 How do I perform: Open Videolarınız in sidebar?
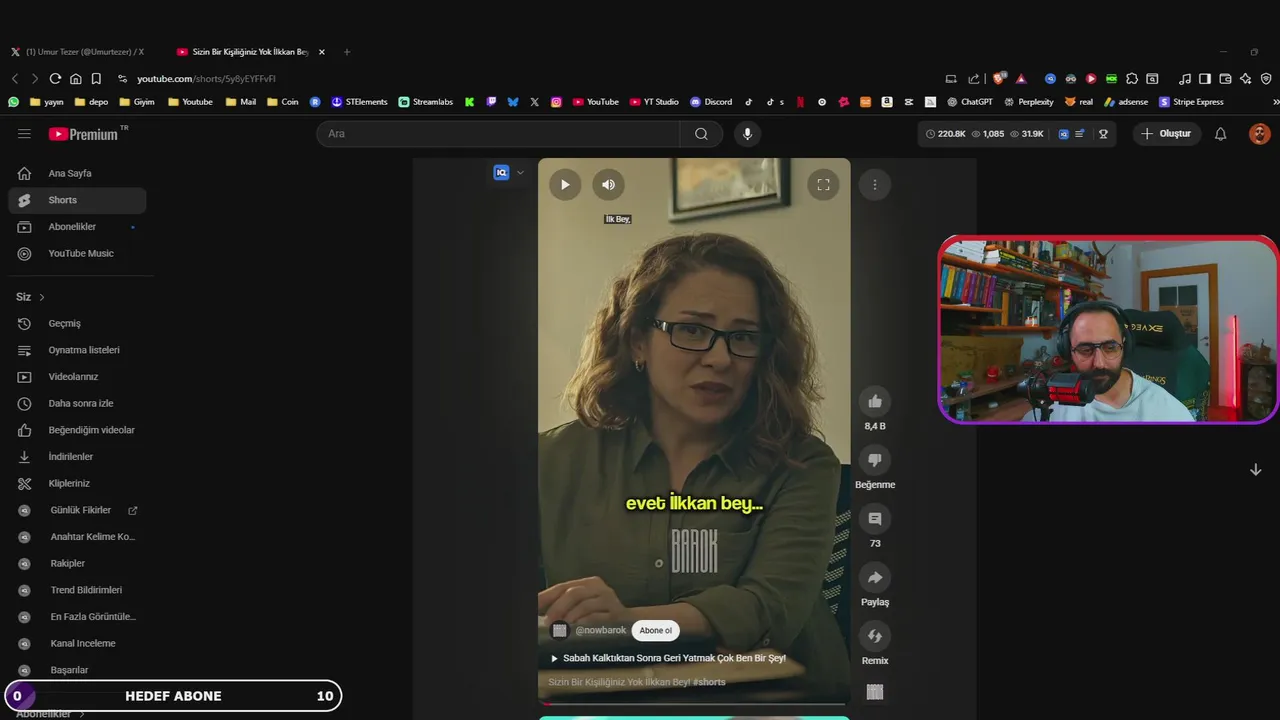(x=77, y=377)
